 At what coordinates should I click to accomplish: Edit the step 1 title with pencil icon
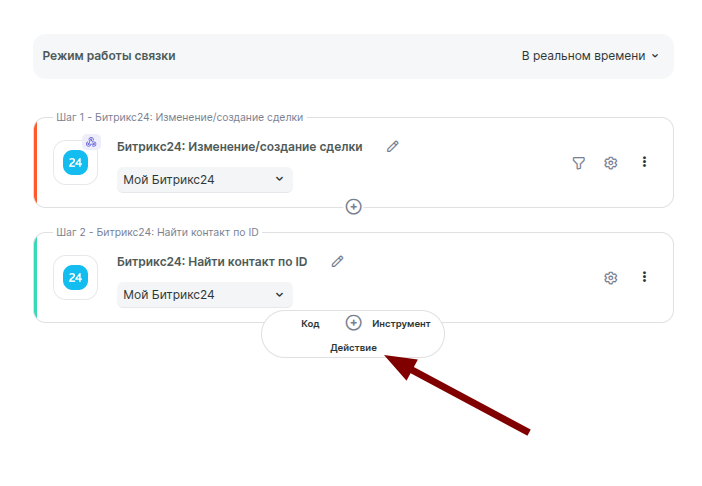pos(393,146)
